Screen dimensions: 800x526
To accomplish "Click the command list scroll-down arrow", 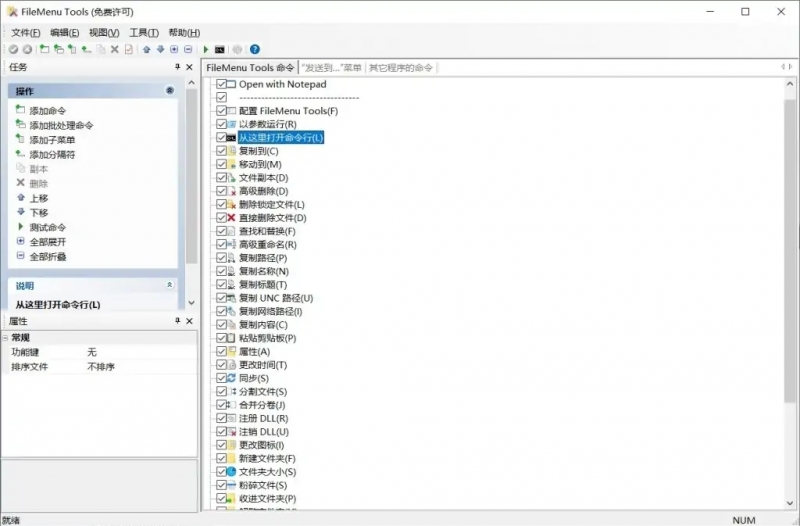I will [x=790, y=503].
